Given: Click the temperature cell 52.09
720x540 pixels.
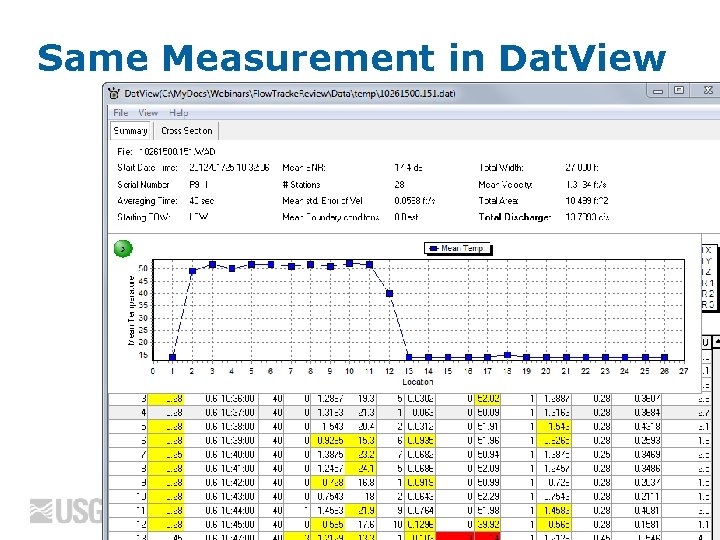Looking at the screenshot, I should click(x=488, y=468).
